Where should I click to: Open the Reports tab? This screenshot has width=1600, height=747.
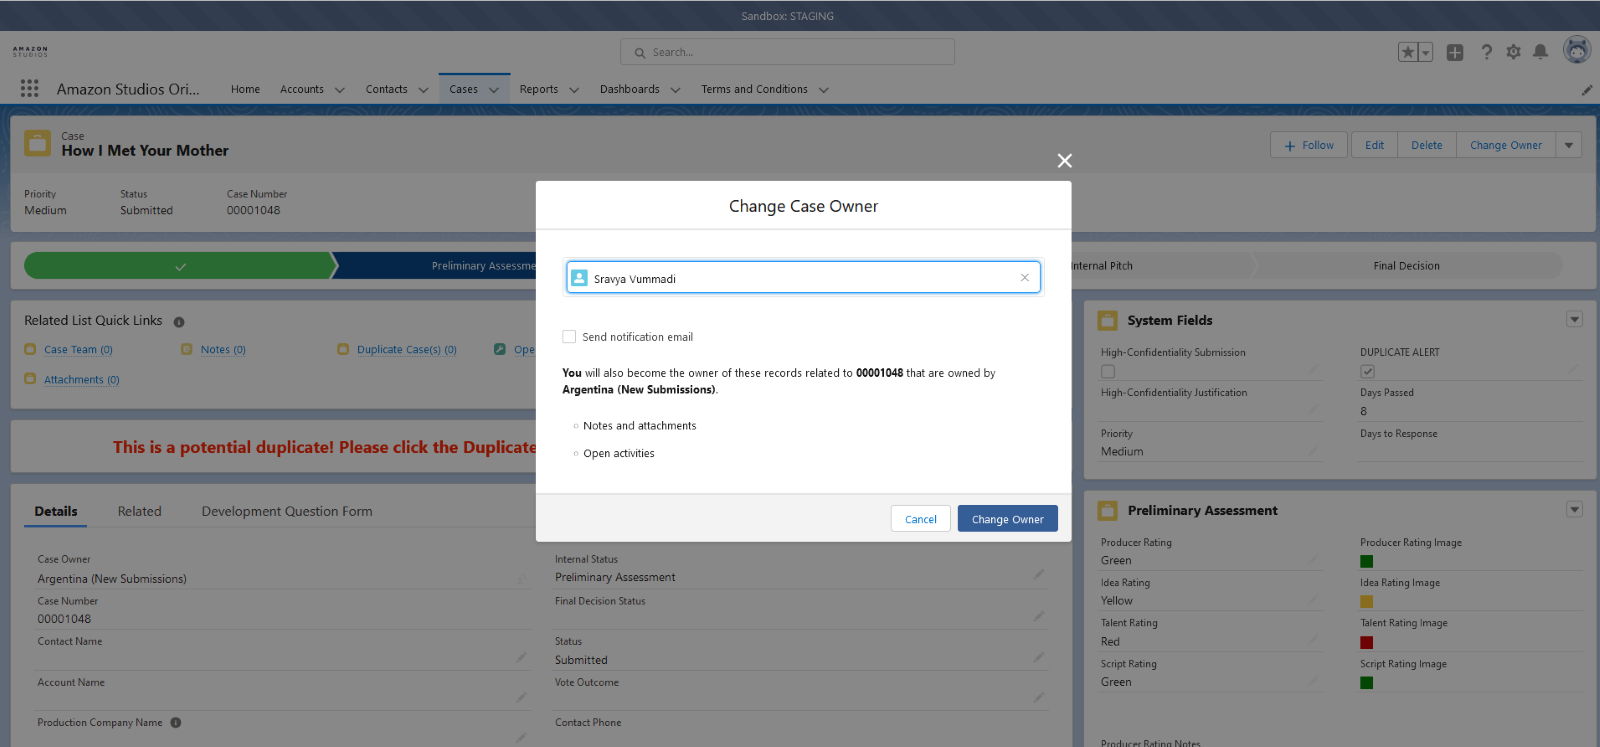point(539,89)
